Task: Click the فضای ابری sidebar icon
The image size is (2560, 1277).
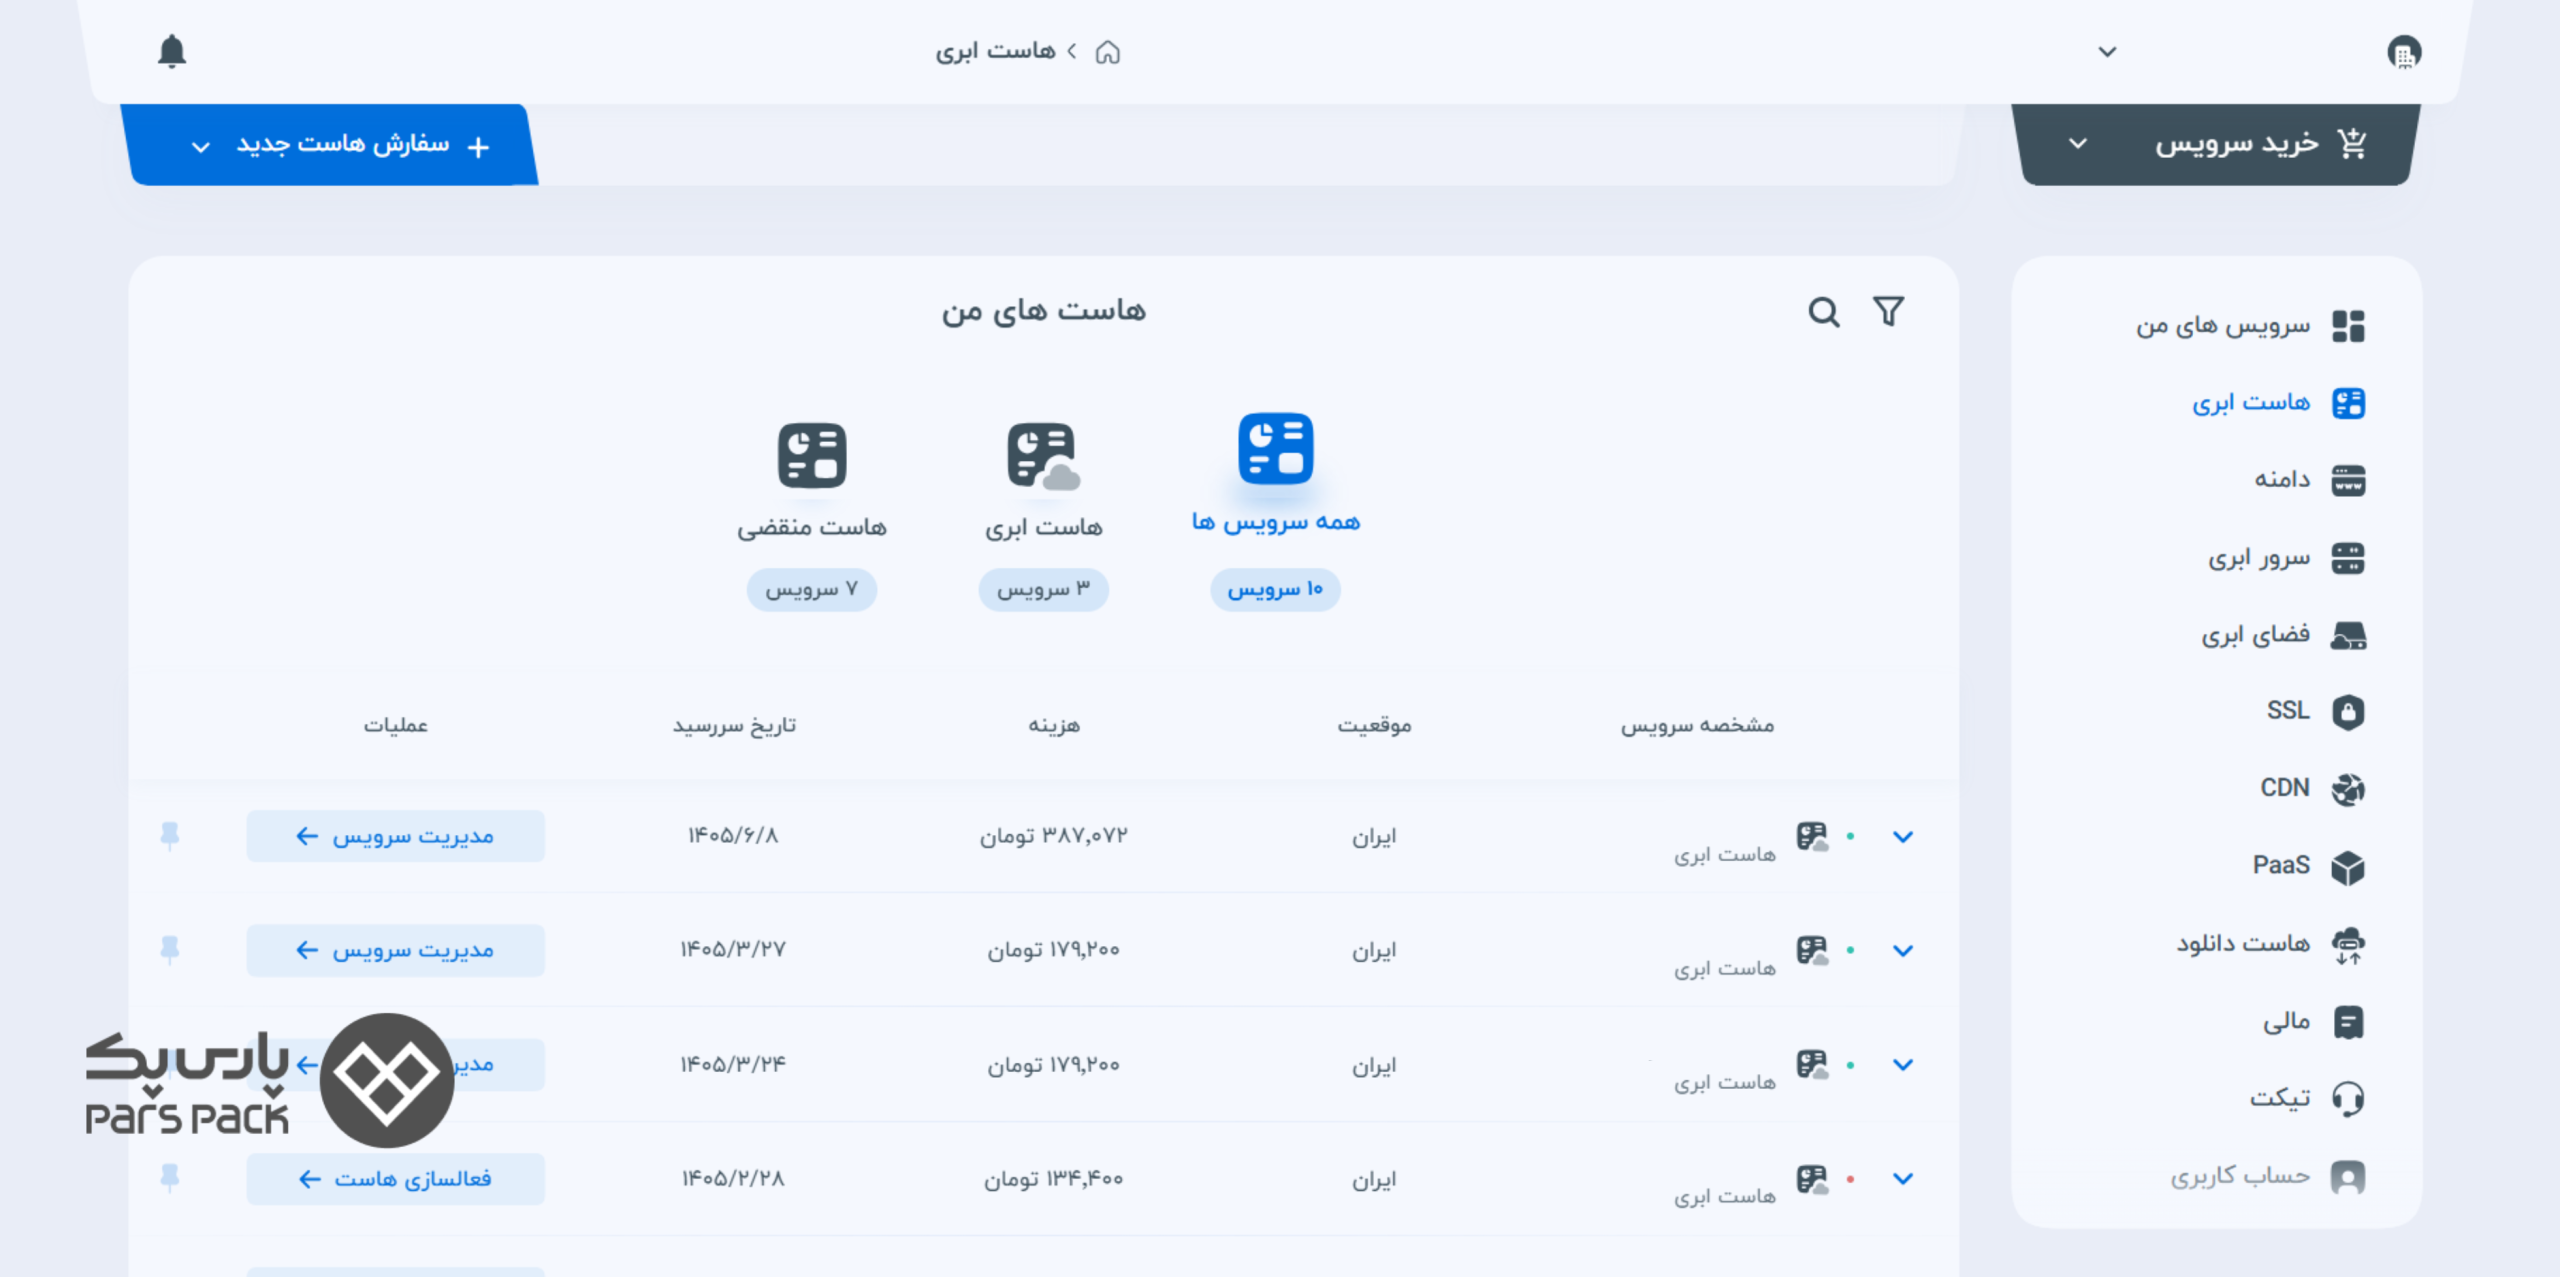Action: point(2348,635)
